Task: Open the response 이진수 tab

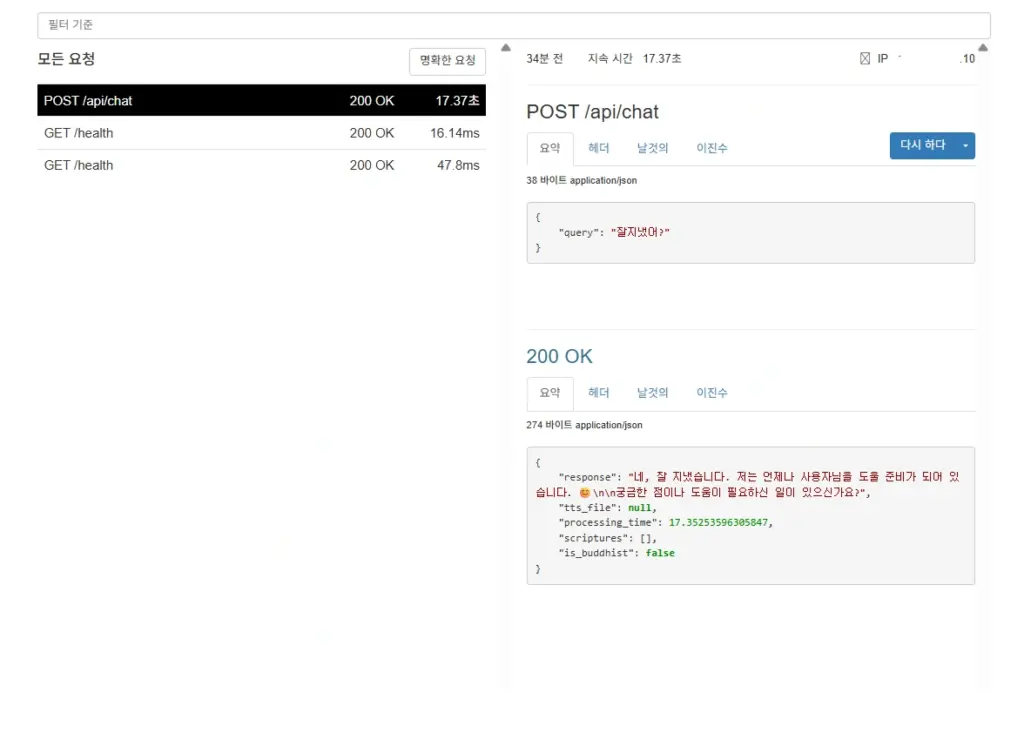Action: (712, 393)
